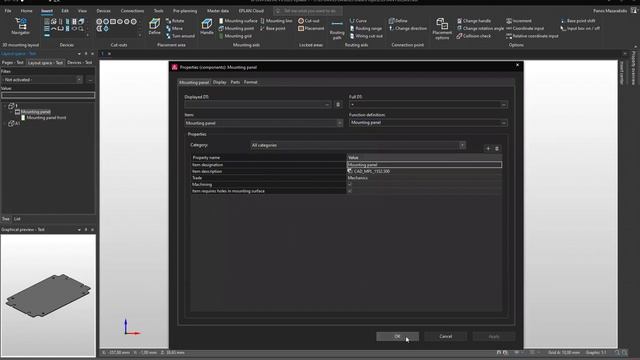This screenshot has height=360, width=640.
Task: Click the Item designation value field
Action: tap(424, 164)
